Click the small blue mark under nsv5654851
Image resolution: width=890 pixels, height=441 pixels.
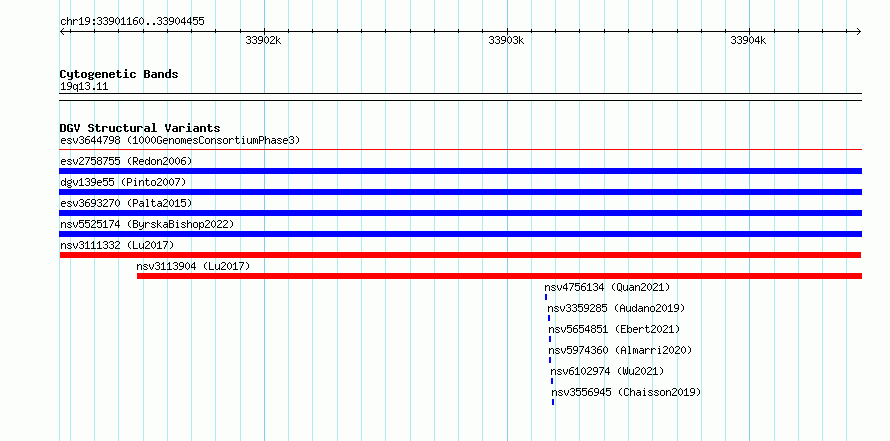550,339
